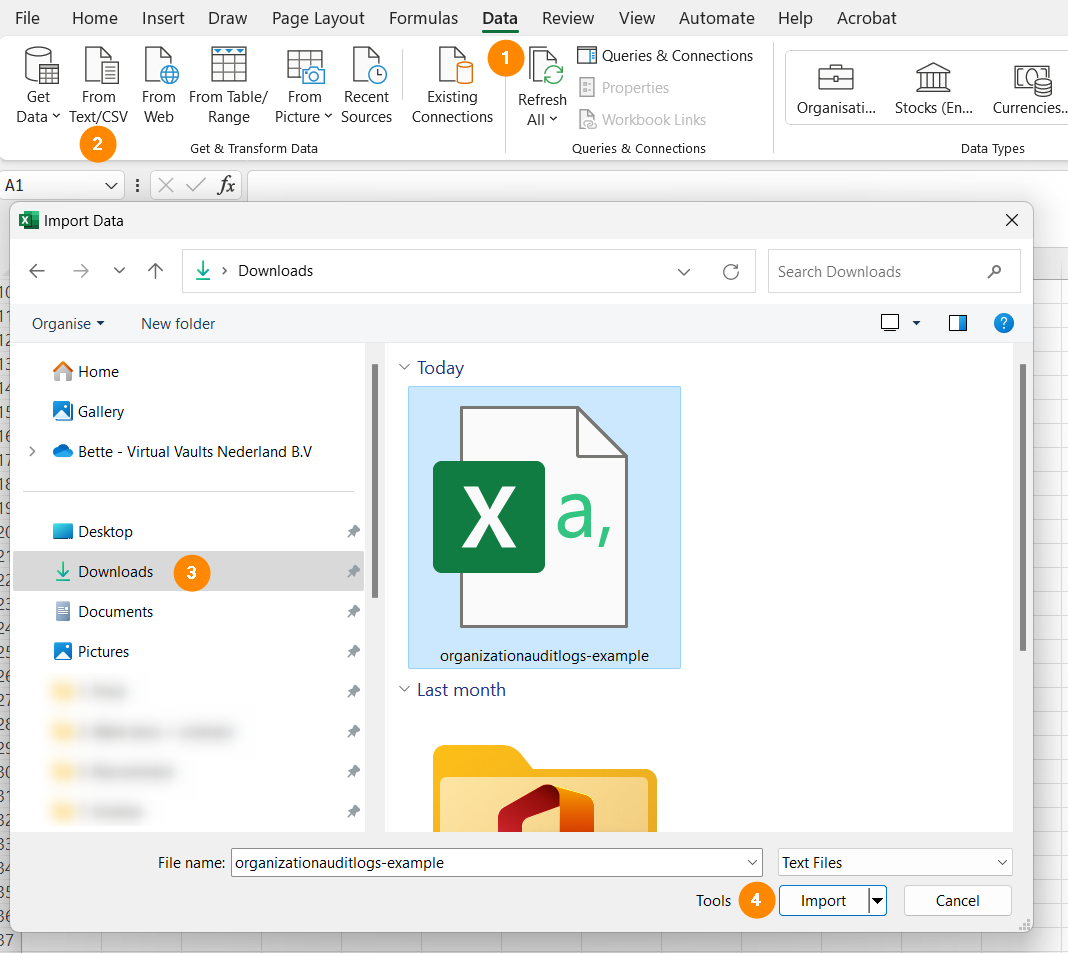Viewport: 1068px width, 953px height.
Task: Open the Text Files type dropdown
Action: (x=895, y=863)
